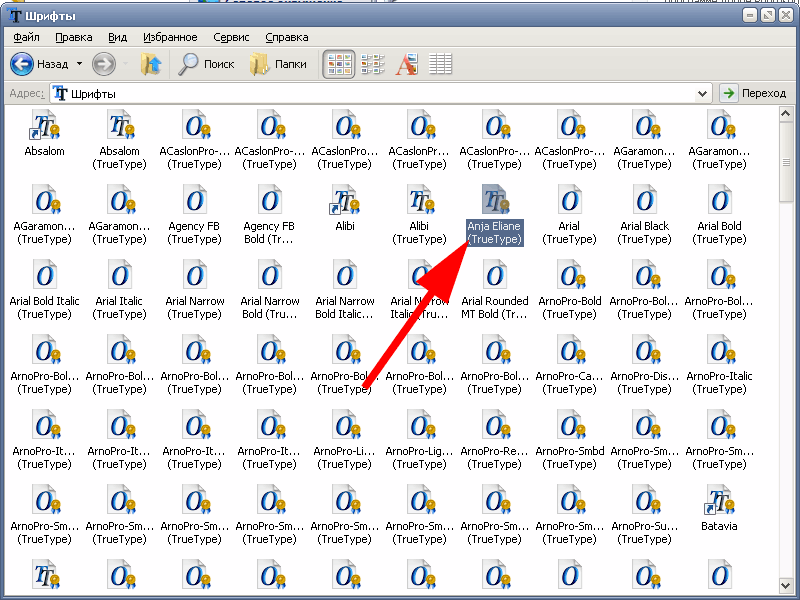This screenshot has width=800, height=600.
Task: Go back with the Назад button
Action: tap(39, 64)
